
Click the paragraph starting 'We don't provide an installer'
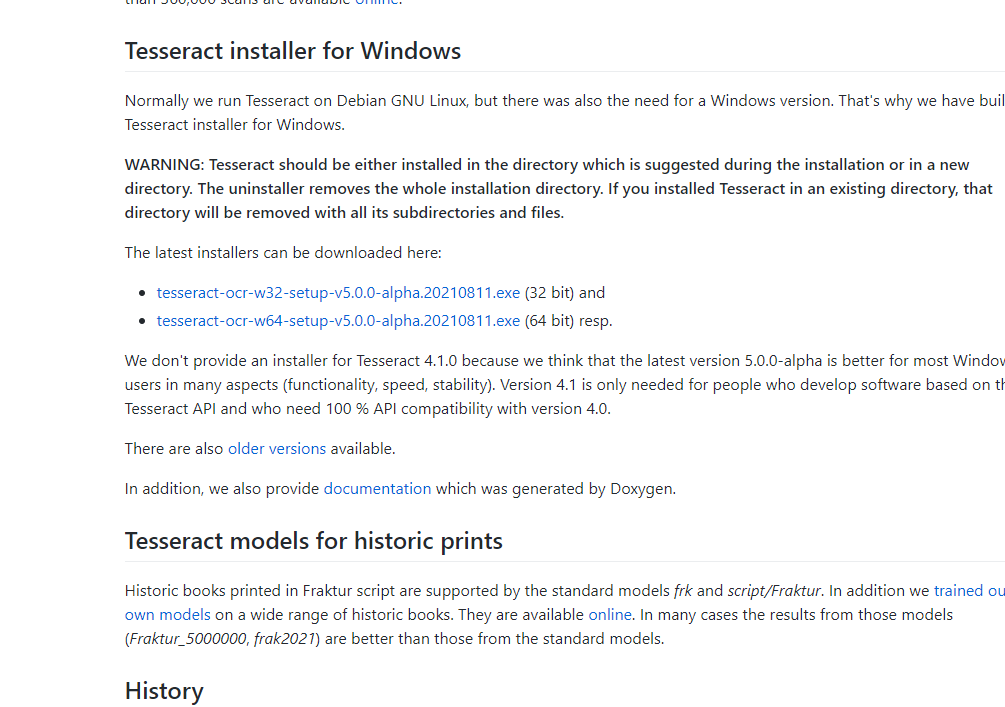pos(565,385)
